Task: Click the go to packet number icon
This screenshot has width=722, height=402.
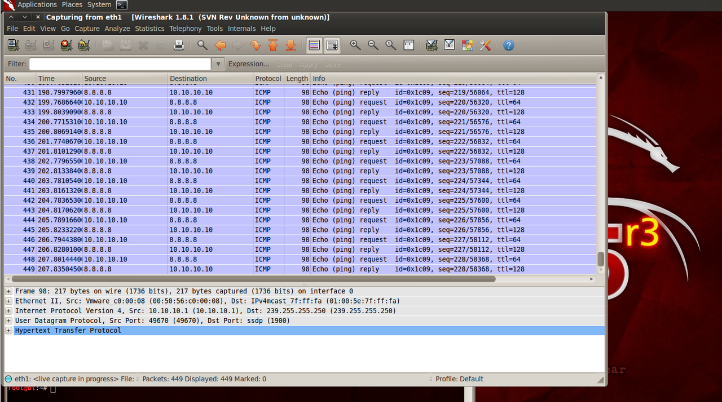Action: pyautogui.click(x=255, y=45)
